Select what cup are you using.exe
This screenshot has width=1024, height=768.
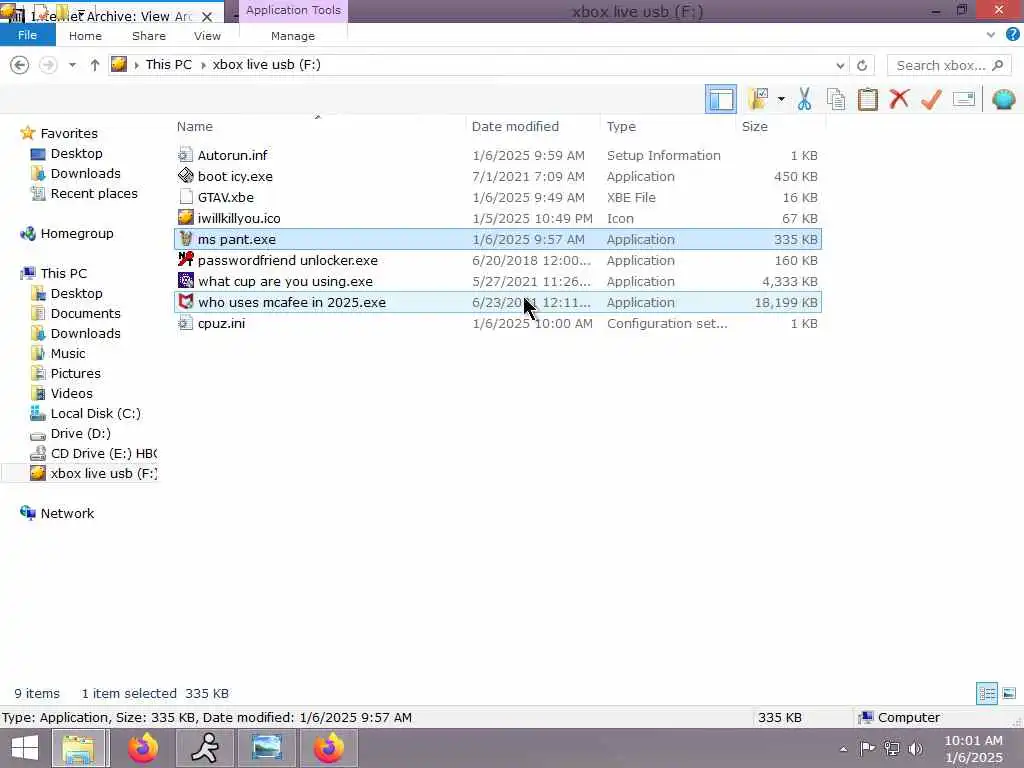(498, 281)
